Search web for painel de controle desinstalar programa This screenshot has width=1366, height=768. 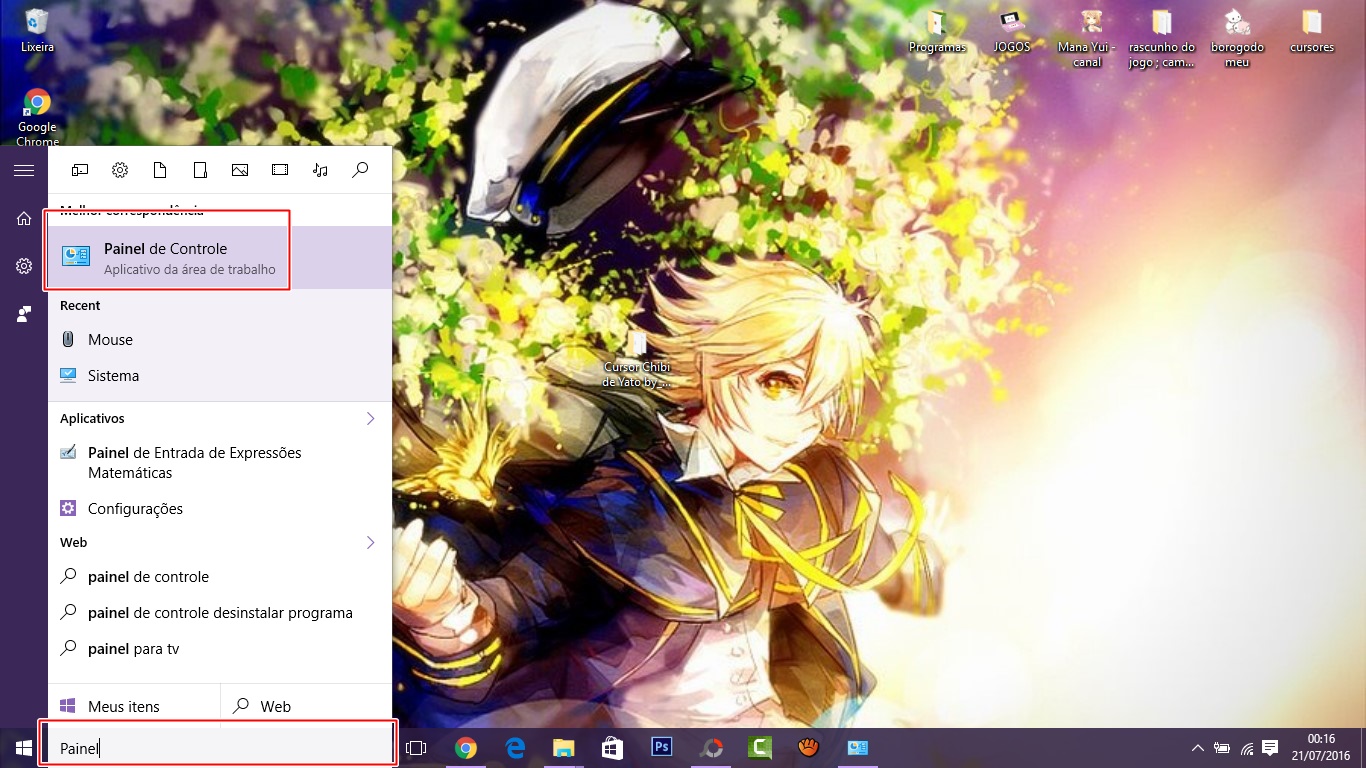coord(220,613)
